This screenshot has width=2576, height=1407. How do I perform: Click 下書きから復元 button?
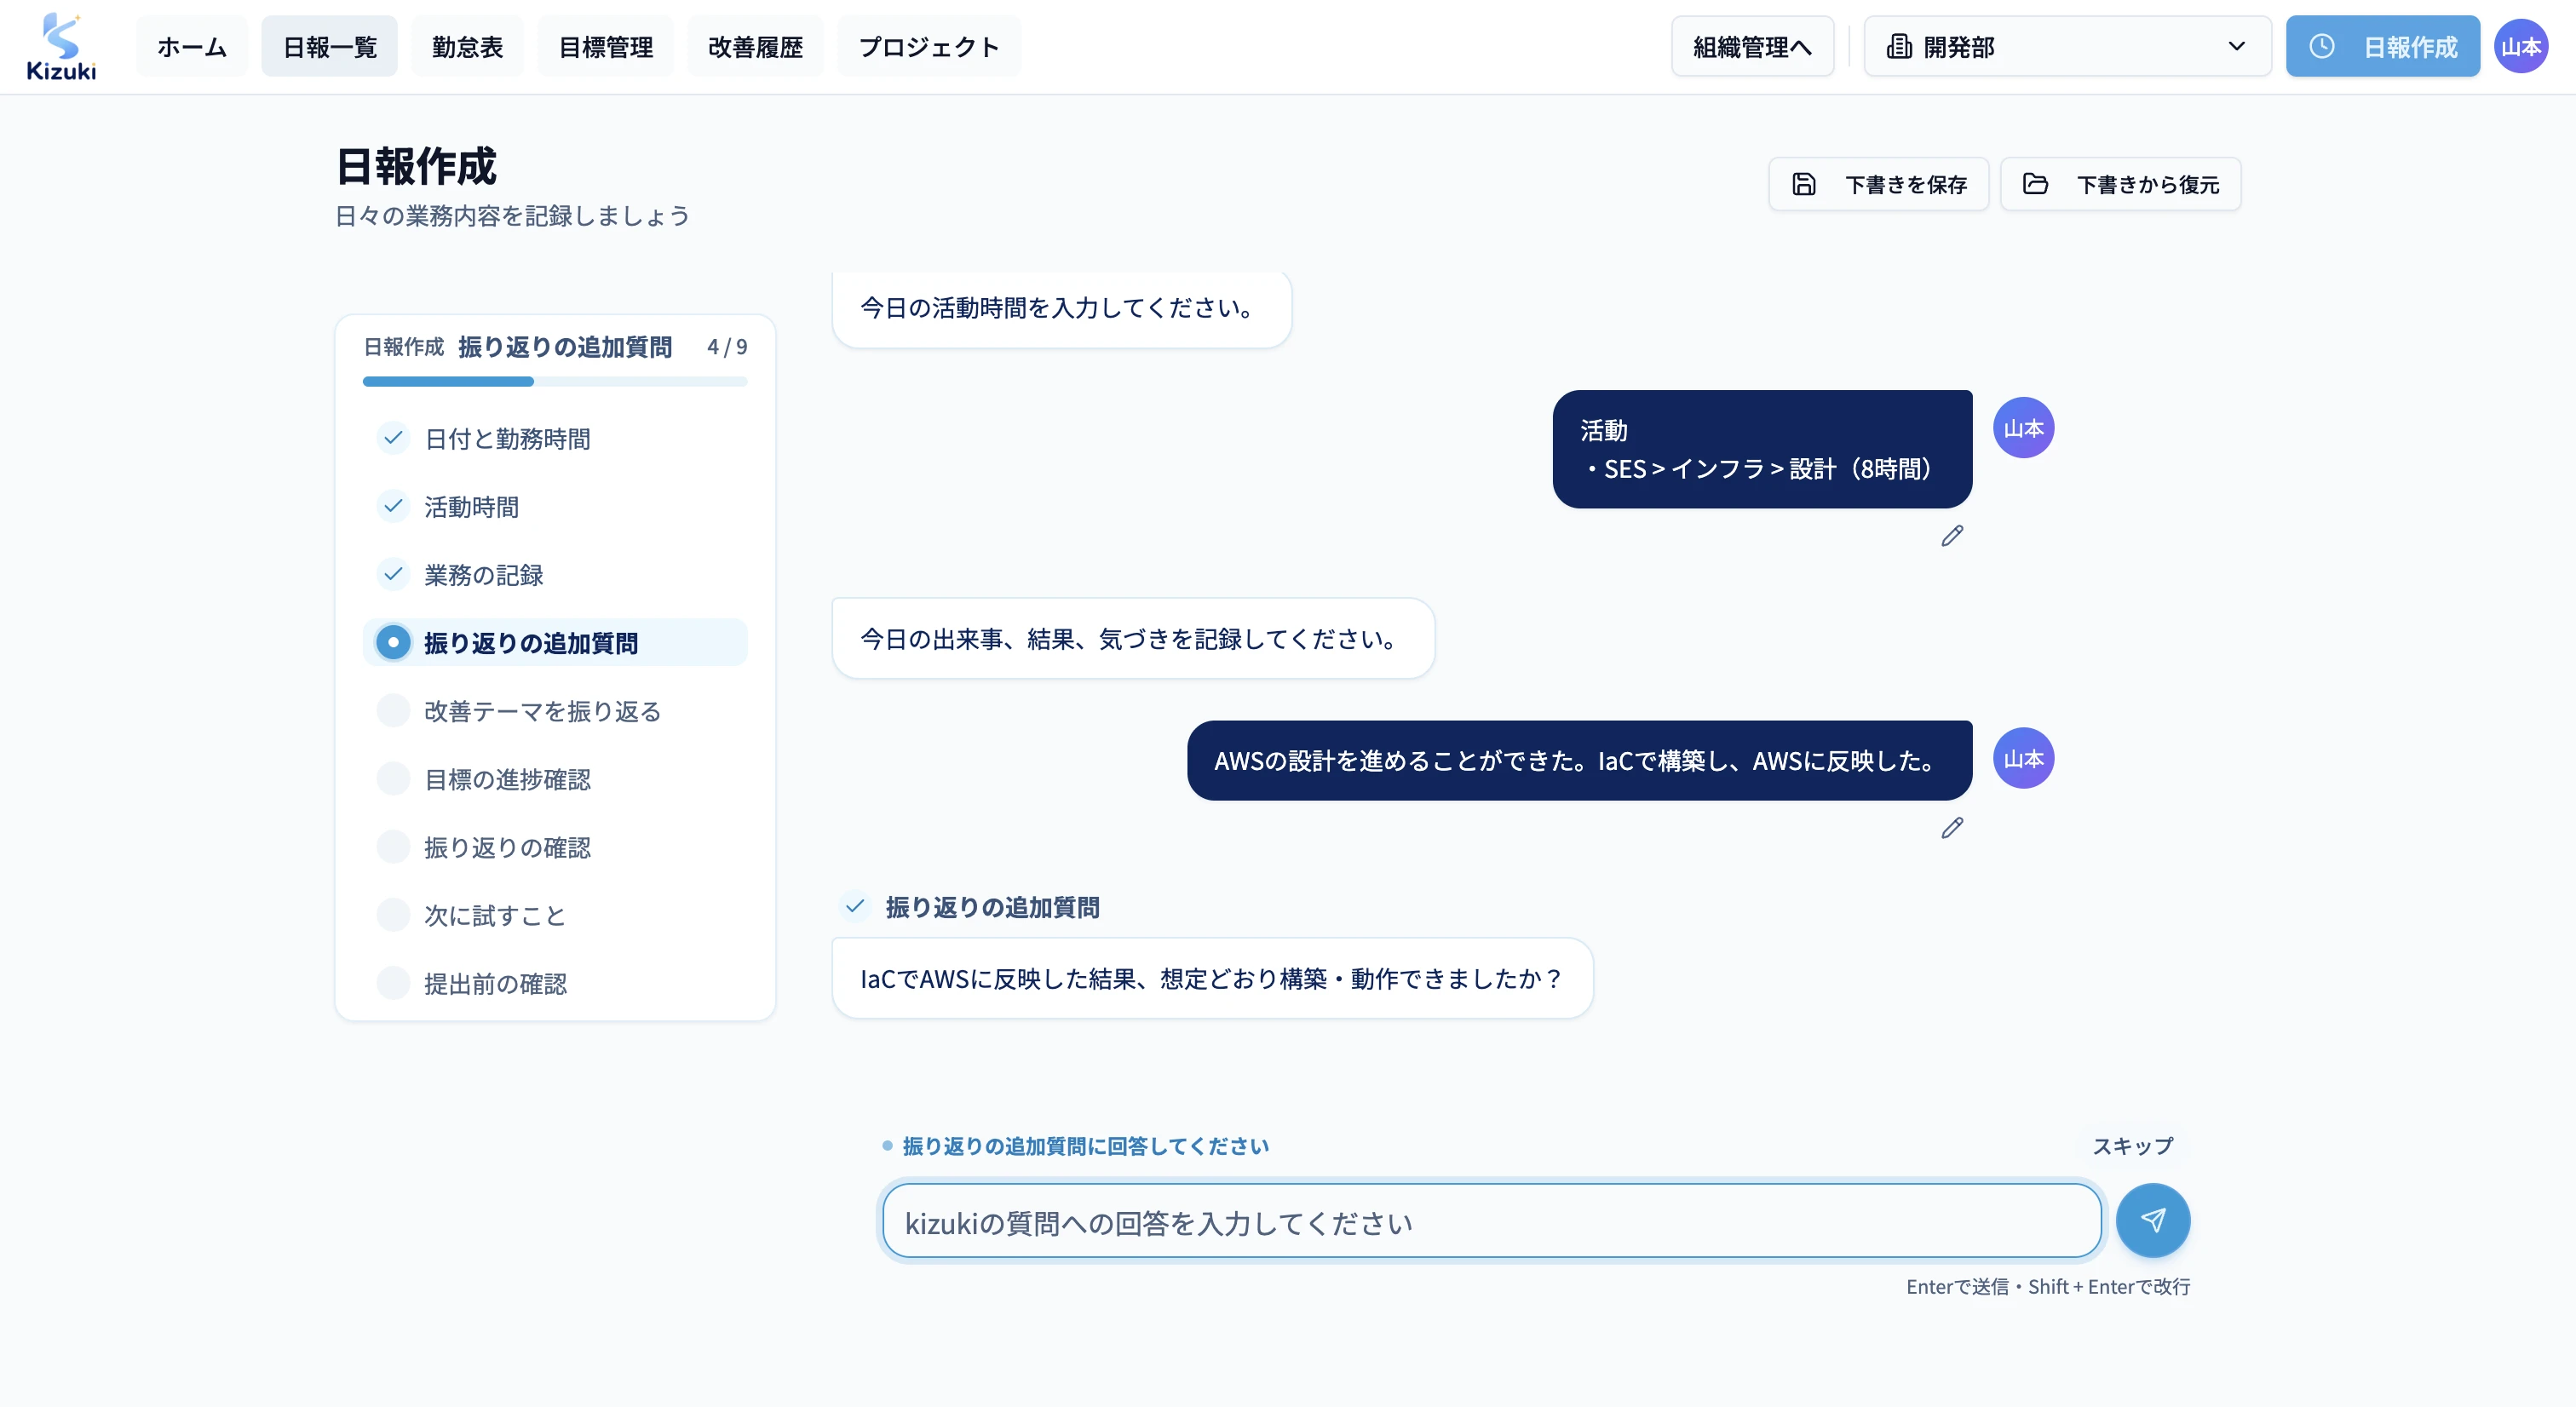point(2120,184)
